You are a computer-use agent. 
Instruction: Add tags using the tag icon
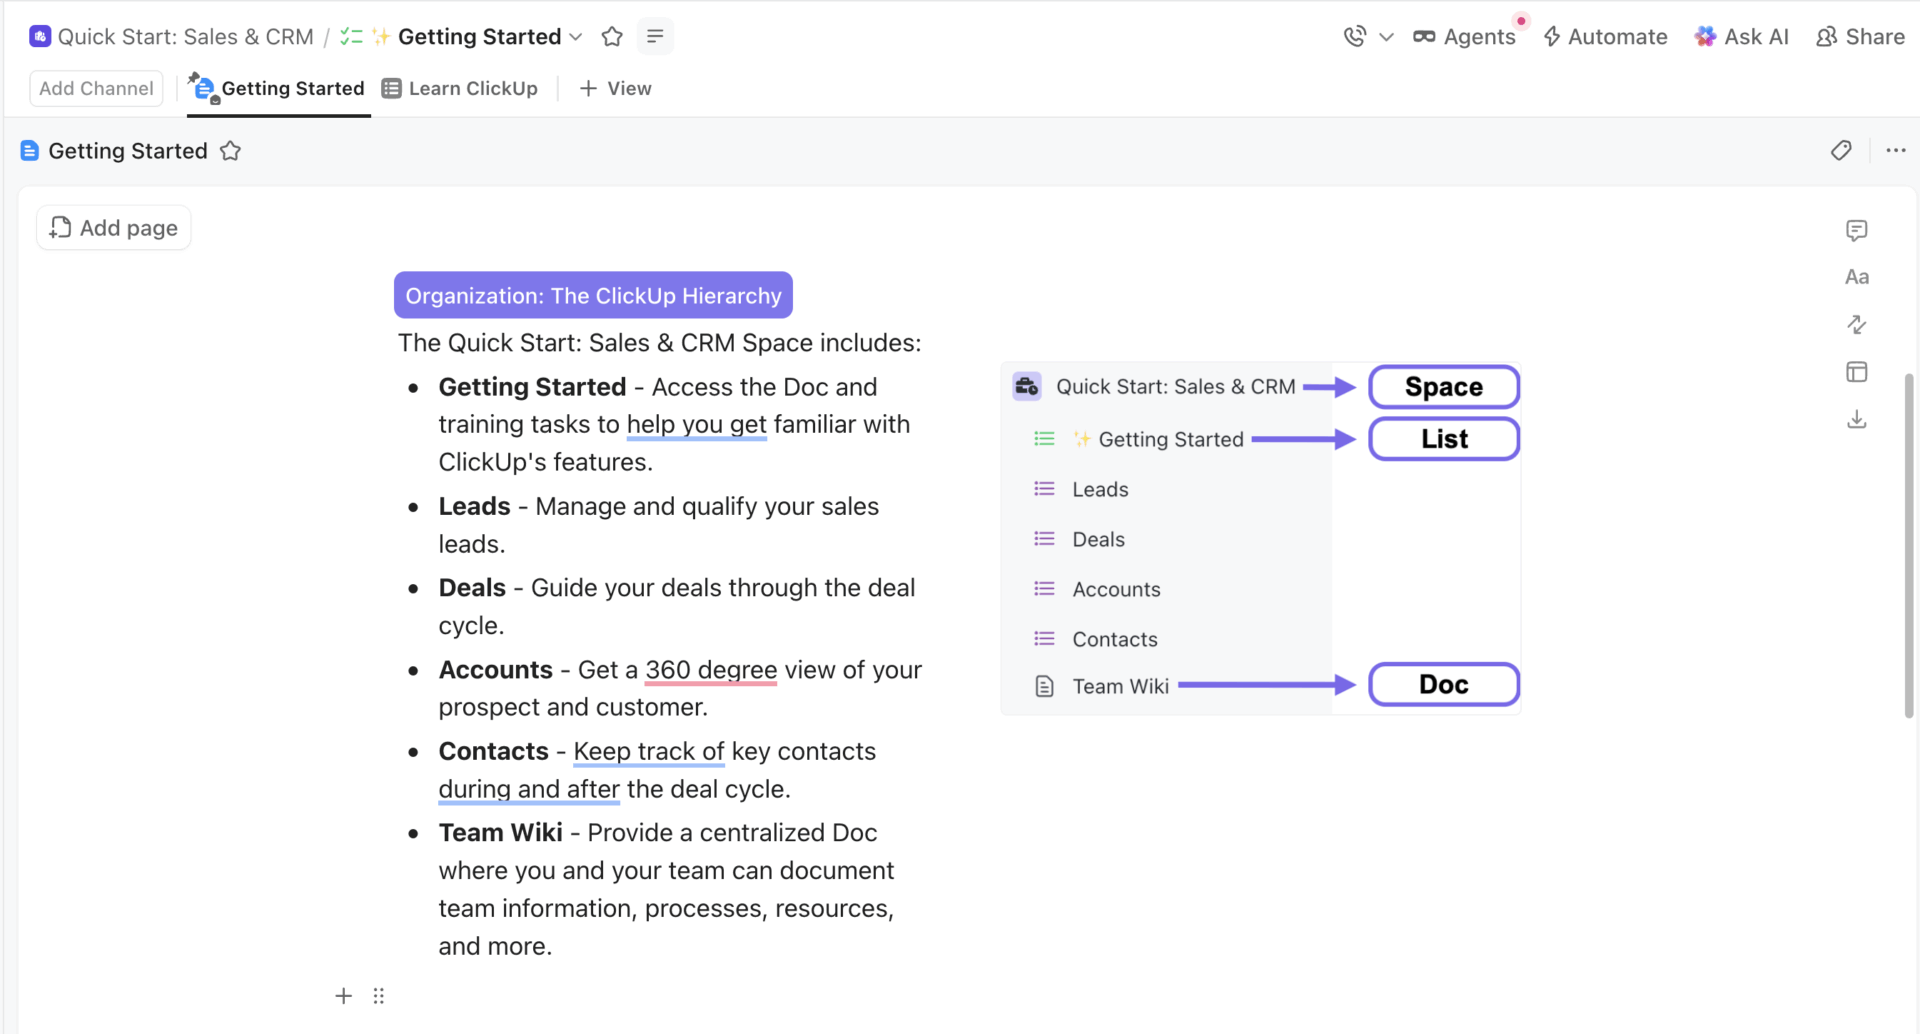click(1842, 150)
